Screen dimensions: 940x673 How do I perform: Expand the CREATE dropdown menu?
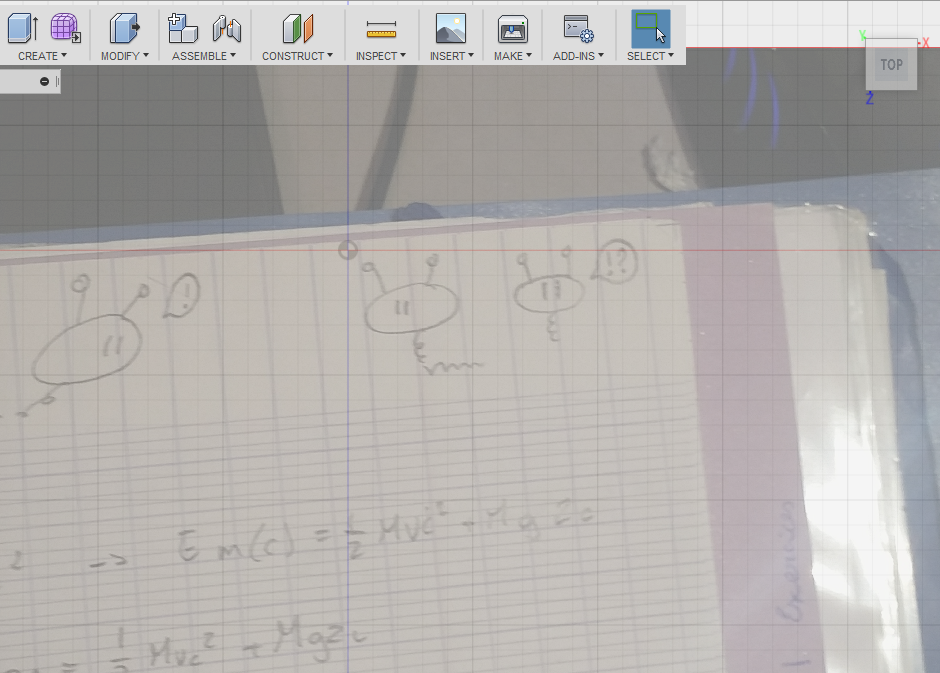(x=43, y=56)
